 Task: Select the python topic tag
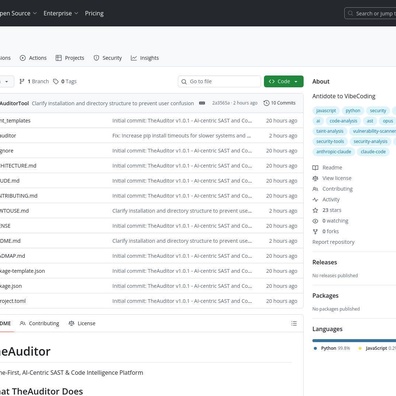(353, 110)
